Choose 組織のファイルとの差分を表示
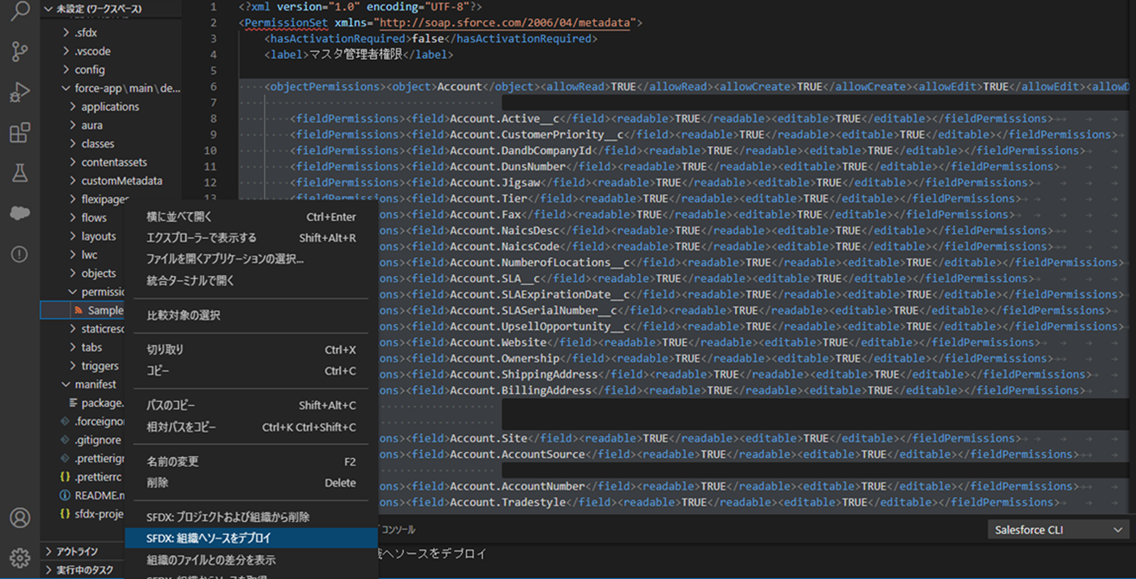Screen dimensions: 1136x579 pyautogui.click(x=251, y=559)
